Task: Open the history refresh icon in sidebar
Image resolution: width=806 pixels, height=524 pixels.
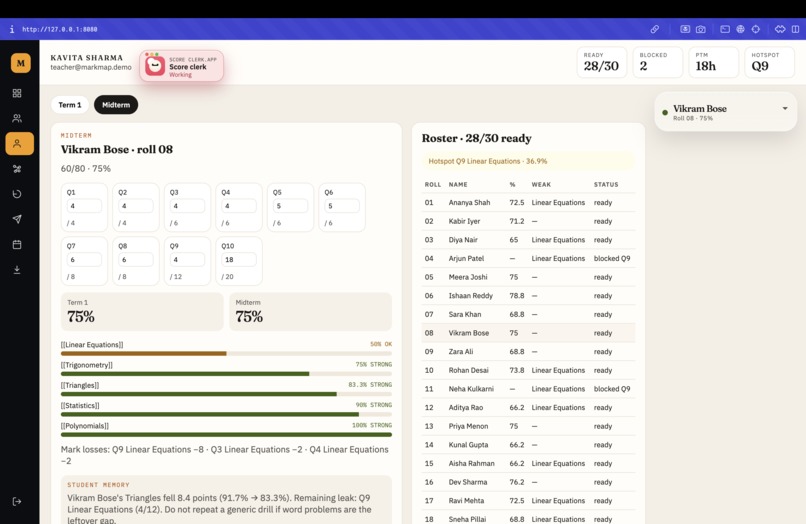Action: 17,194
